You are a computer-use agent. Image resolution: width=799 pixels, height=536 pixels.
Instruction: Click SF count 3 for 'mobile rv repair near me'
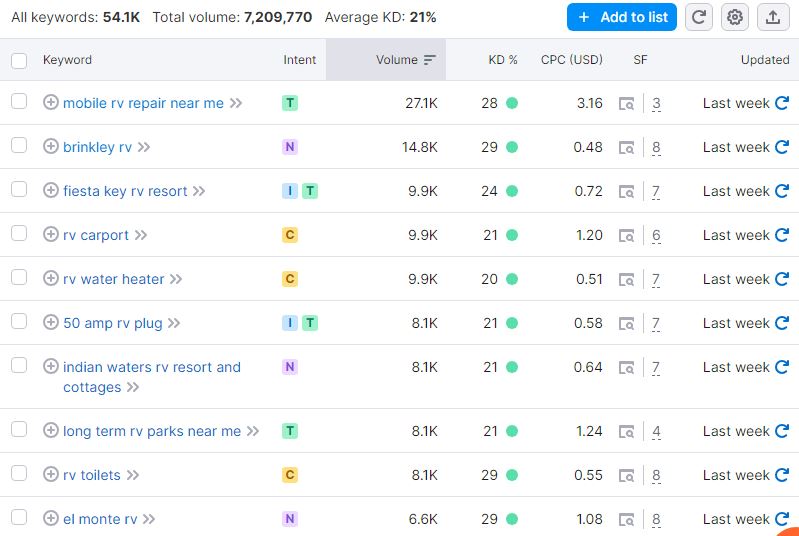pyautogui.click(x=656, y=104)
